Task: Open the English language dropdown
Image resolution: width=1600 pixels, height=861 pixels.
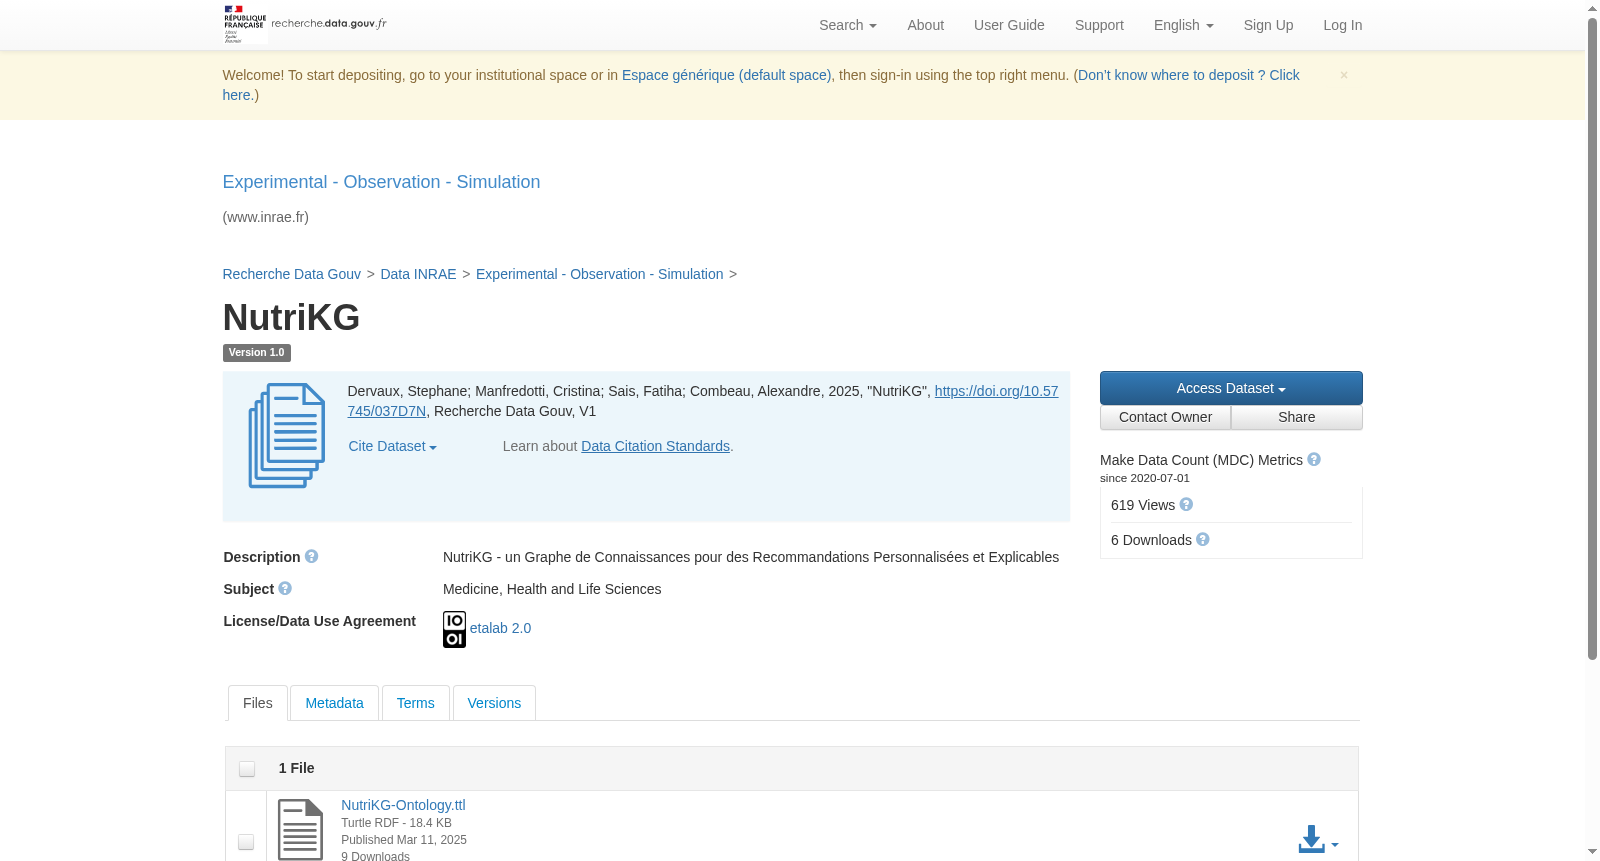Action: [x=1184, y=25]
